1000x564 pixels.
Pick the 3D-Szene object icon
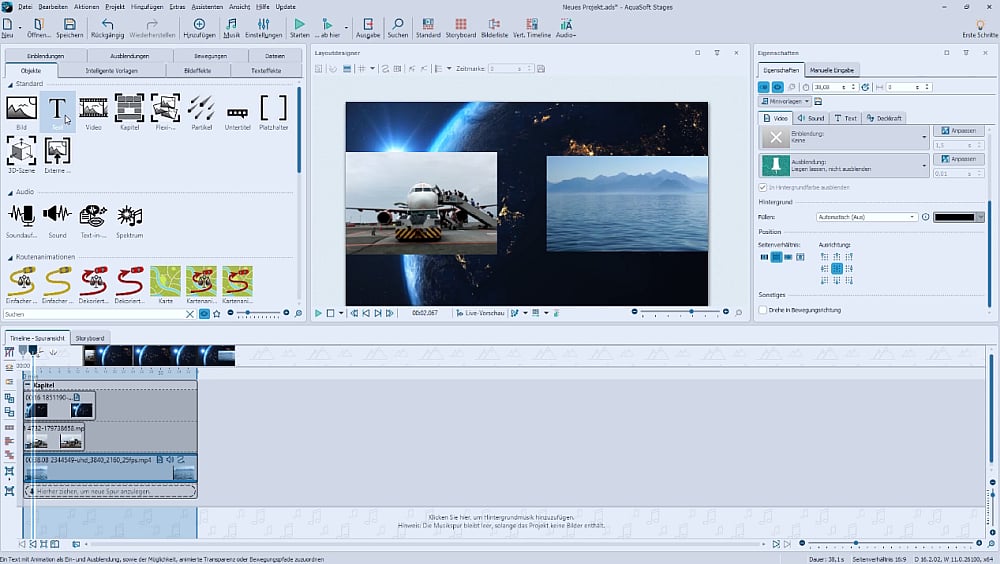click(x=21, y=152)
